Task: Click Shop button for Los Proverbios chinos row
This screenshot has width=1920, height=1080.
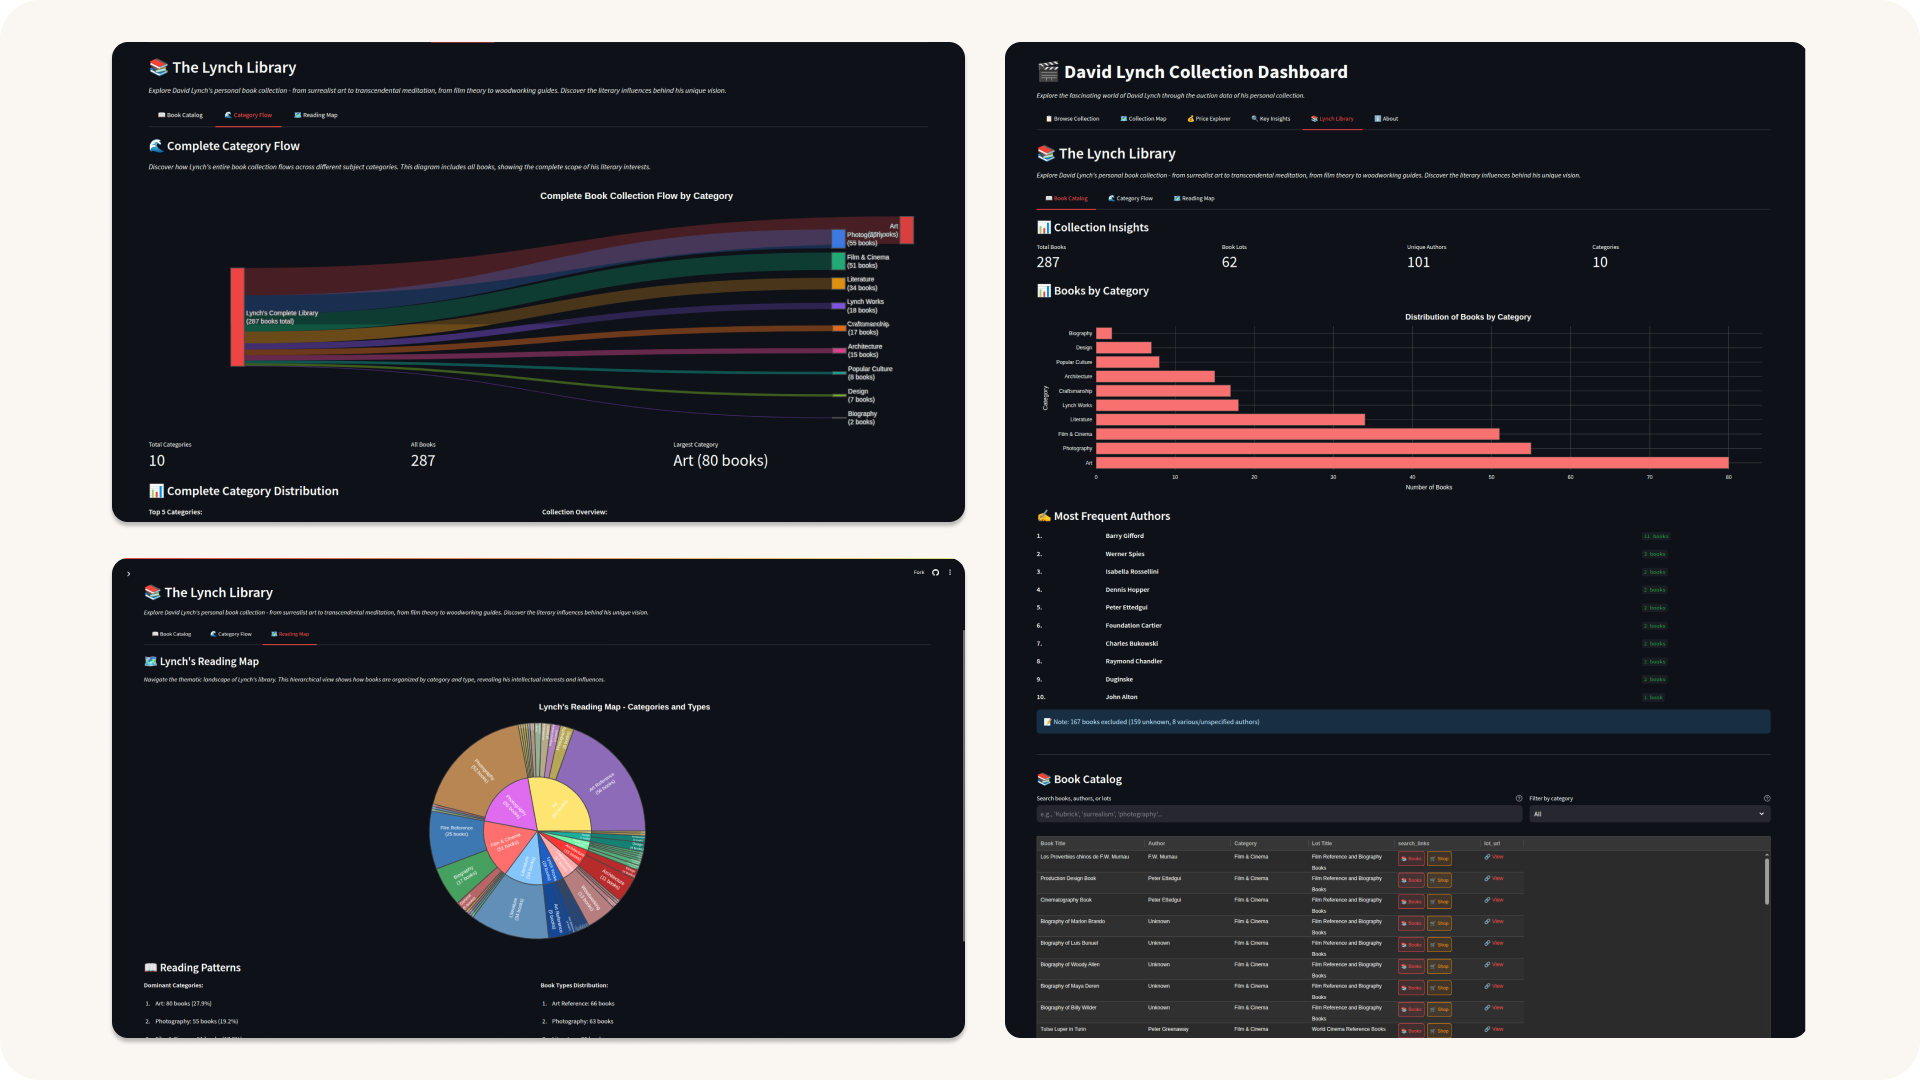Action: pos(1439,859)
